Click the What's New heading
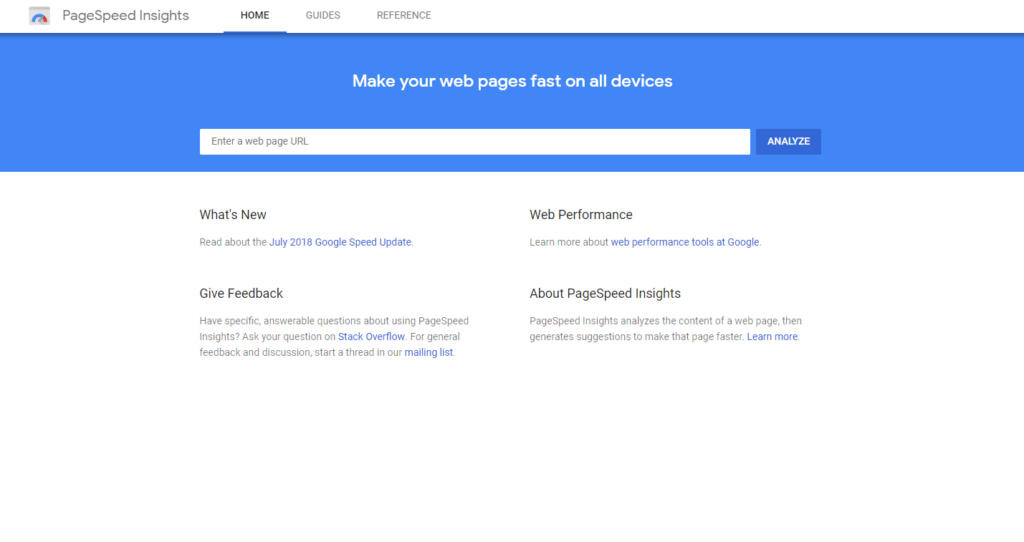 [232, 215]
